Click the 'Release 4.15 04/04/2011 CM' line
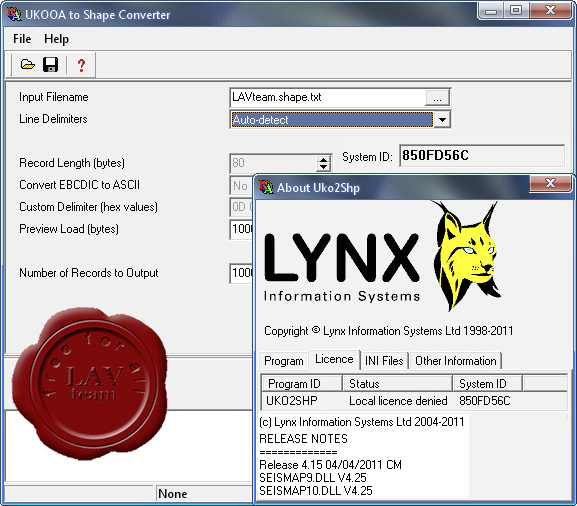 coord(330,464)
